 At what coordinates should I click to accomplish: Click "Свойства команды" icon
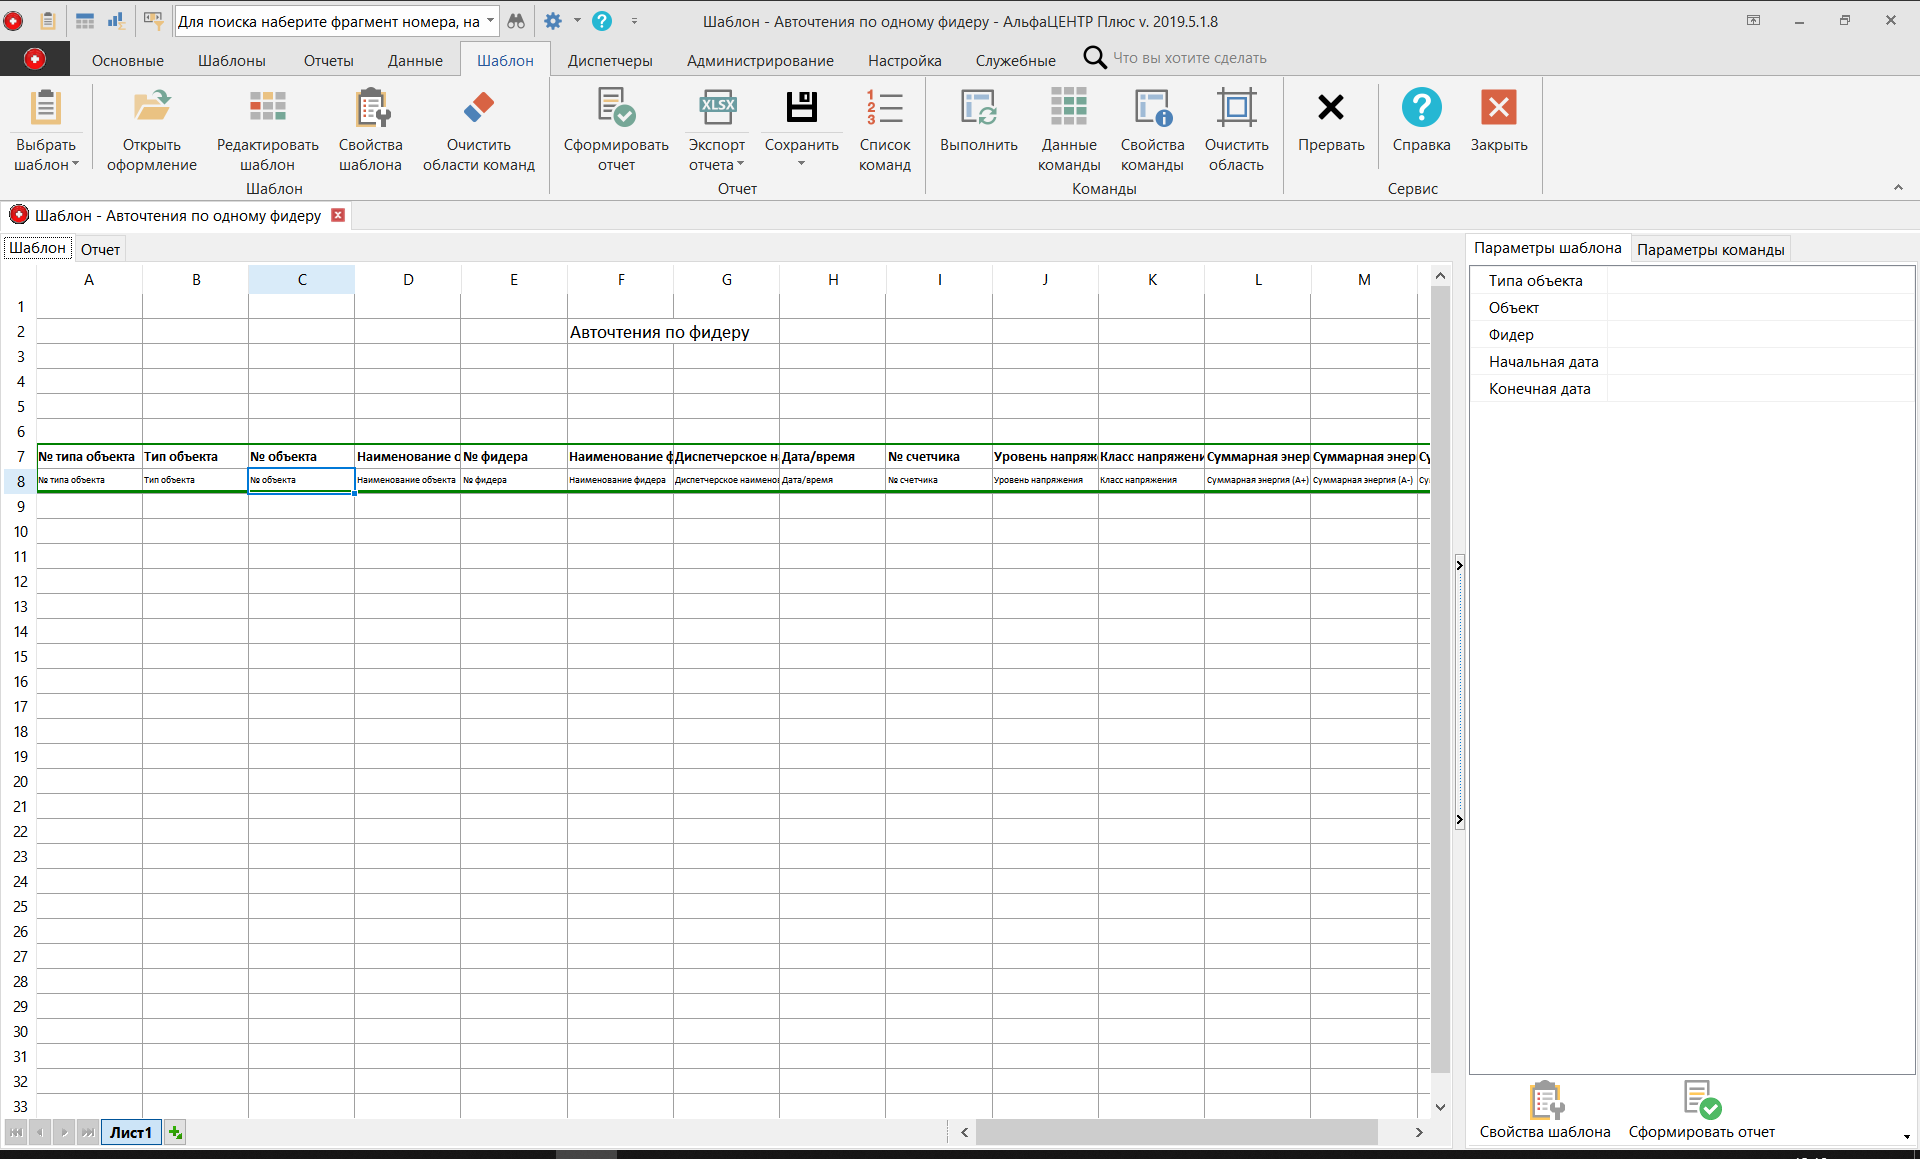pos(1152,128)
